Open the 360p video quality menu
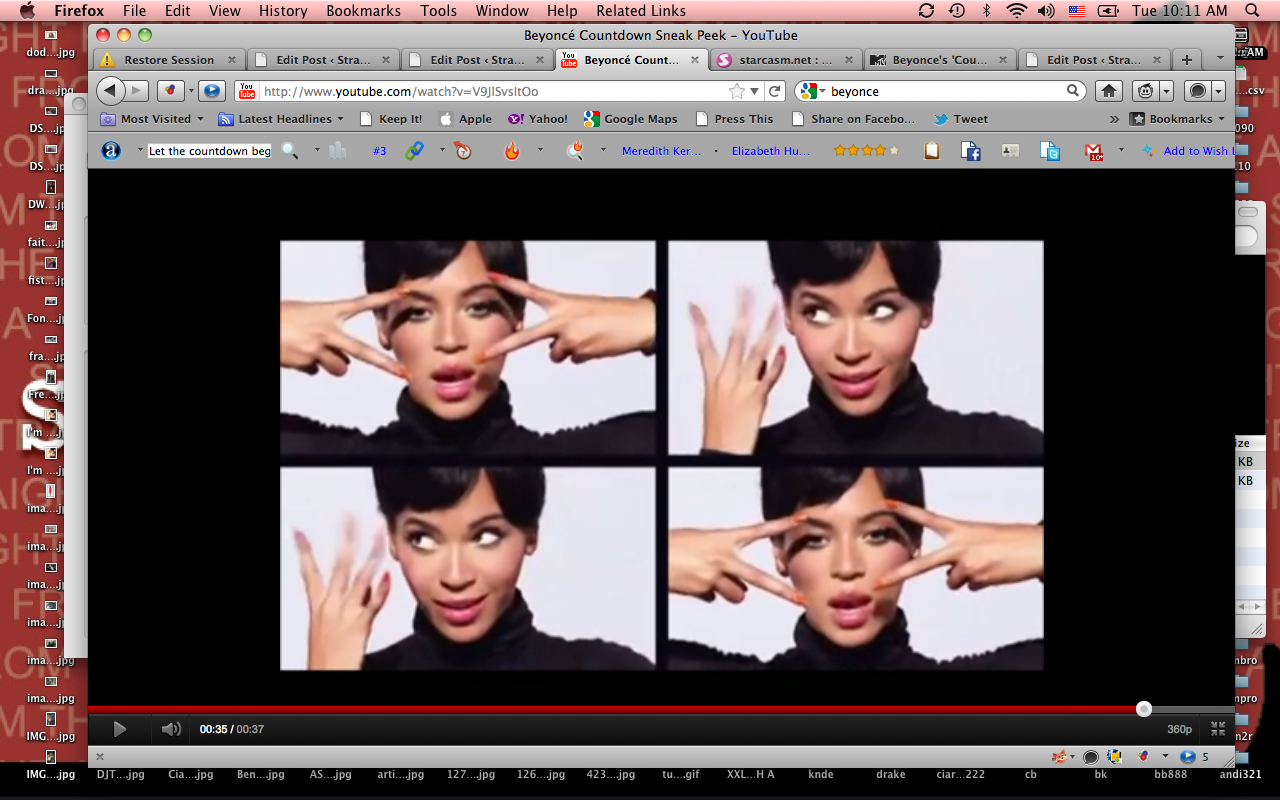Viewport: 1280px width, 800px height. click(x=1180, y=729)
